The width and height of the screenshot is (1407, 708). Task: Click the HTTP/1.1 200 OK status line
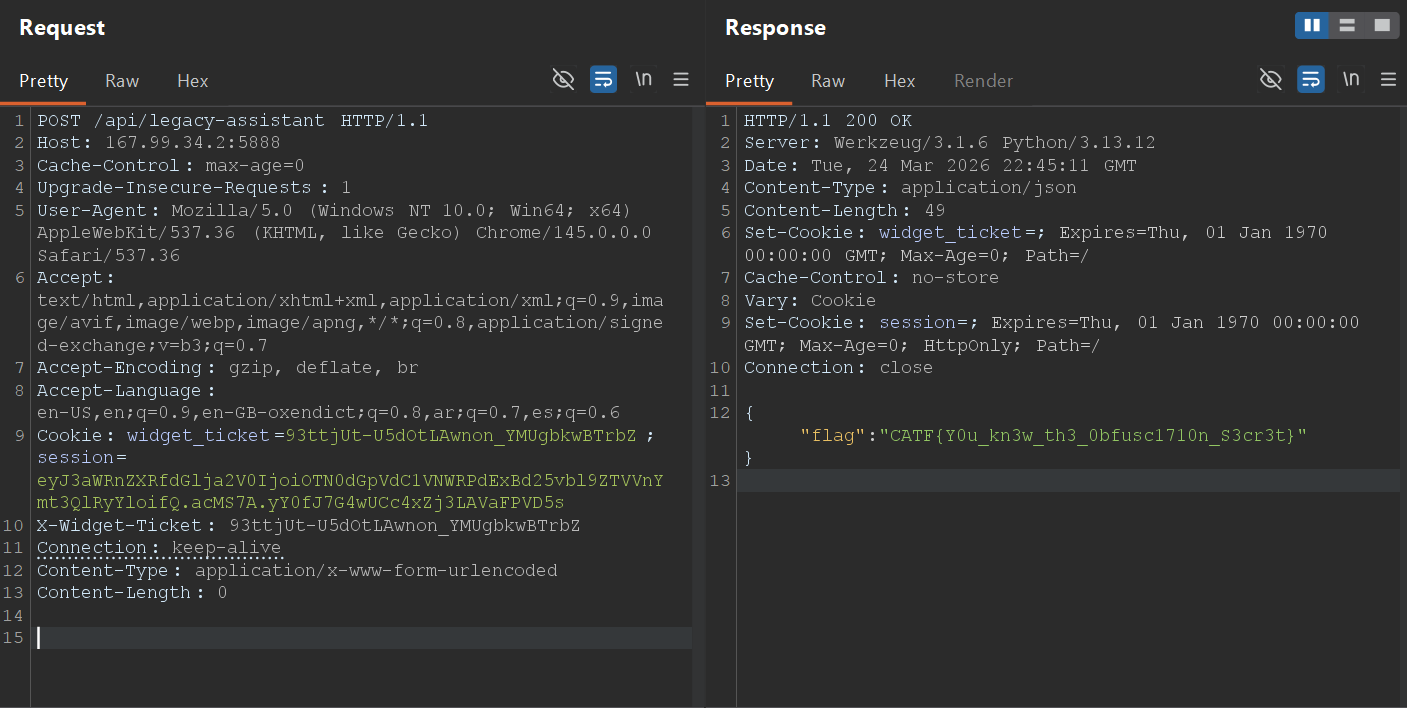[827, 120]
